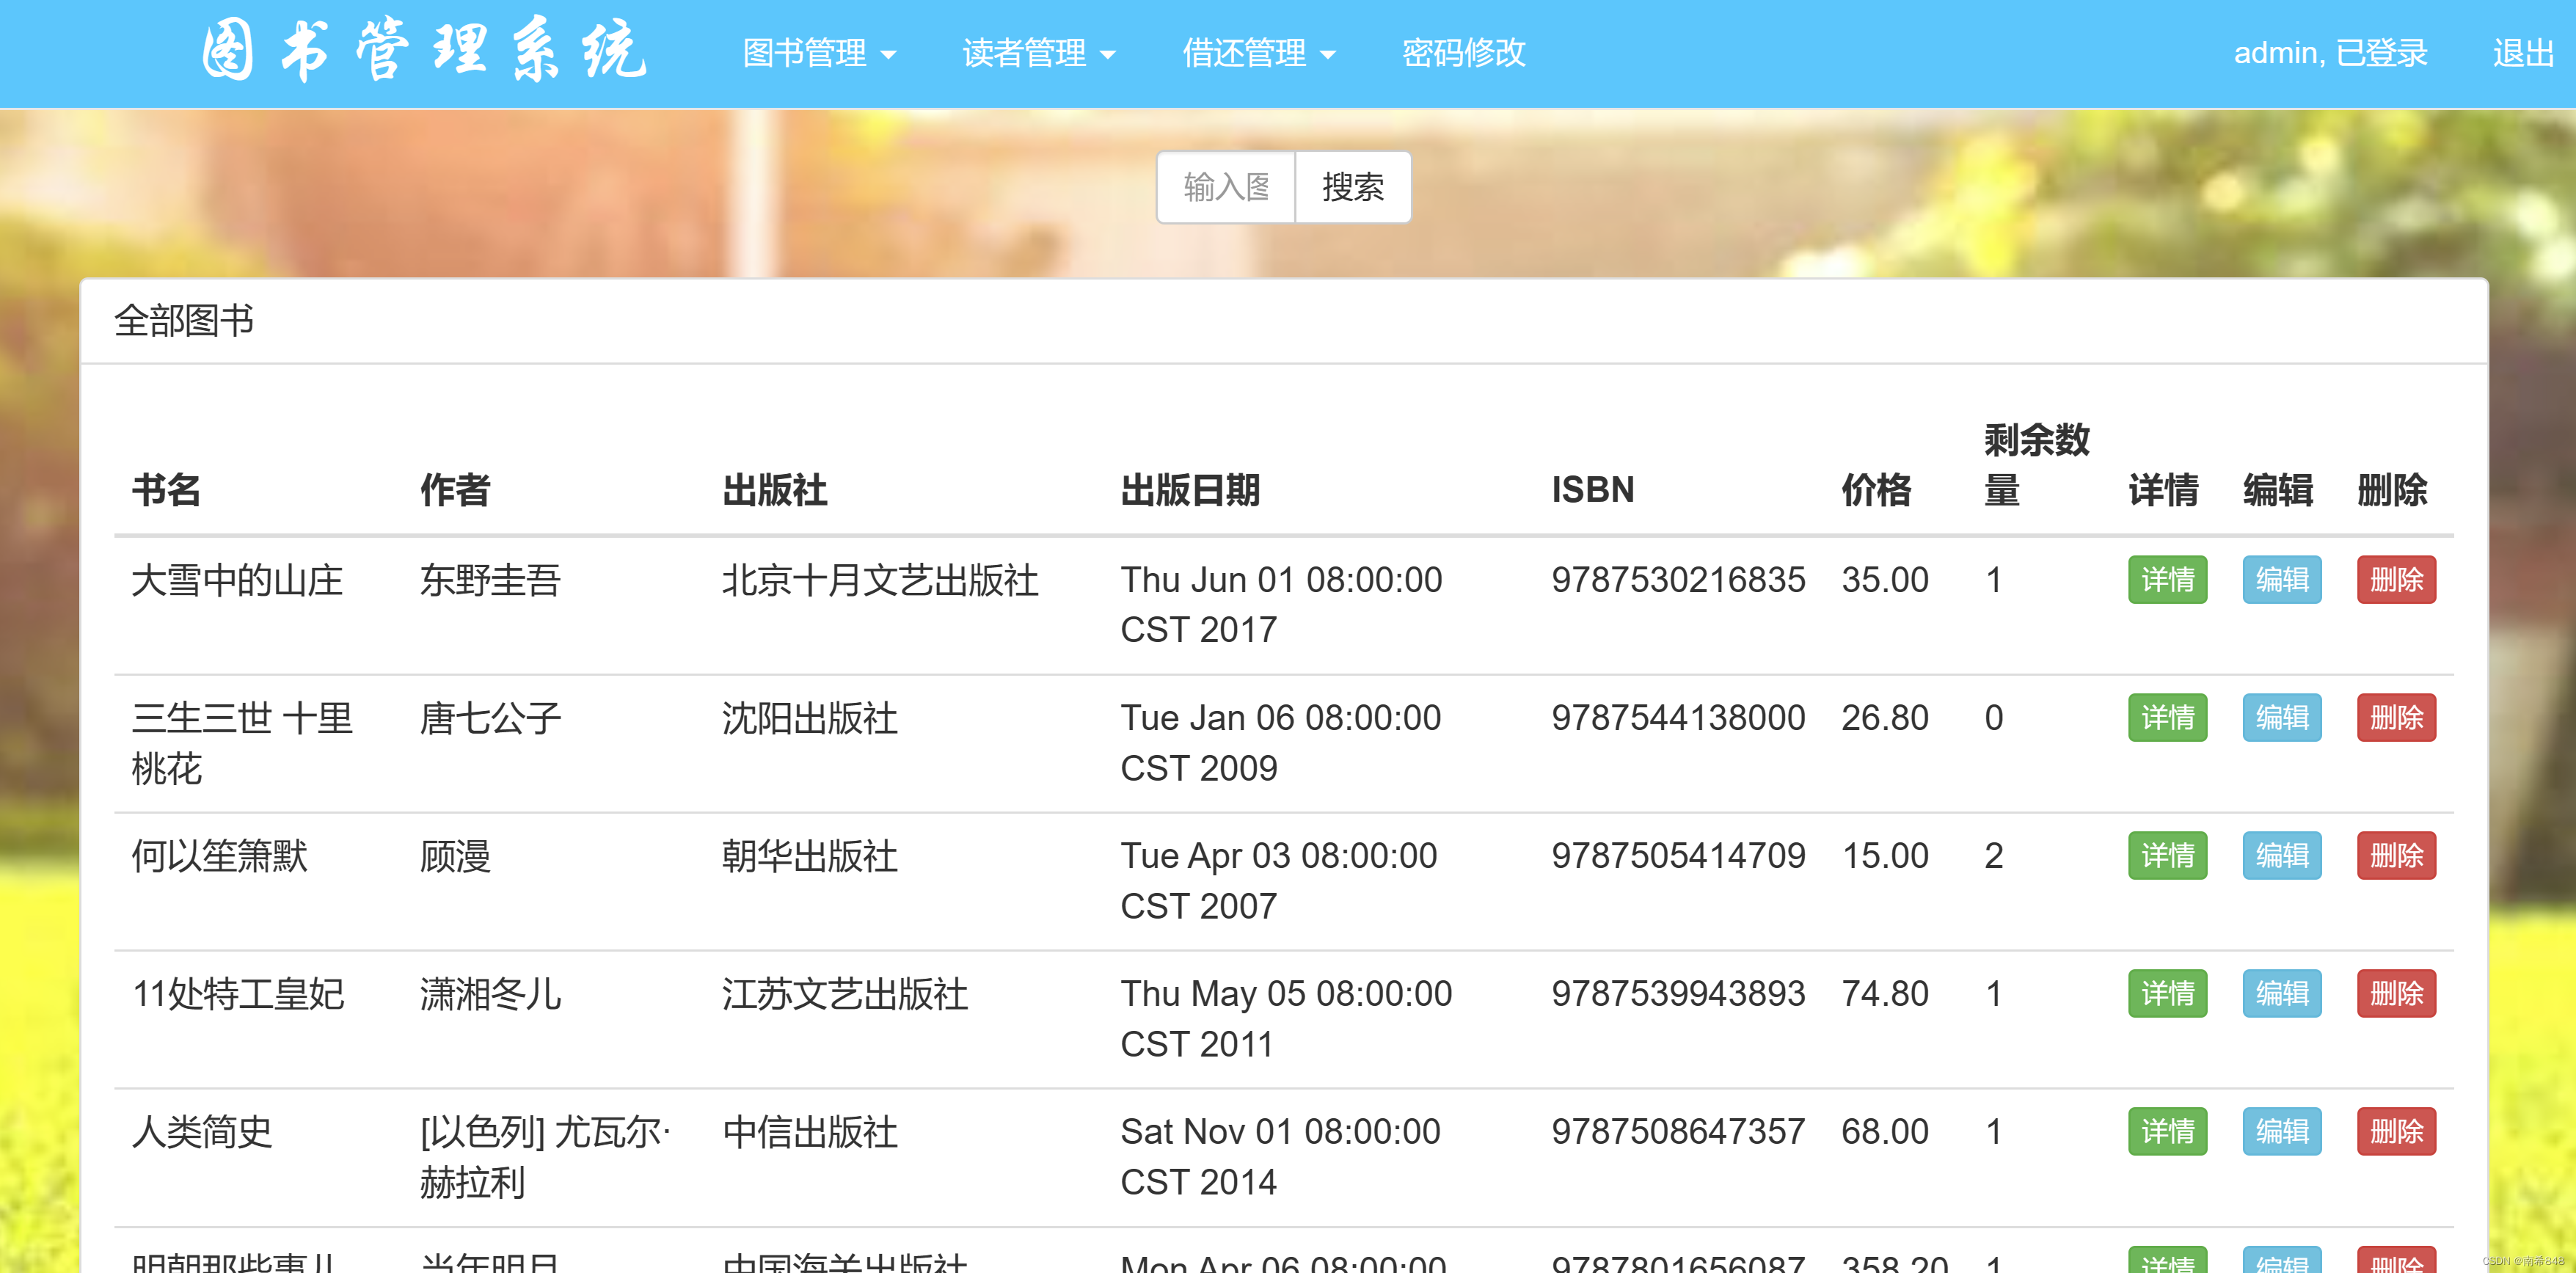View 详情 for 大雪中的山庄
2576x1273 pixels.
[2166, 580]
